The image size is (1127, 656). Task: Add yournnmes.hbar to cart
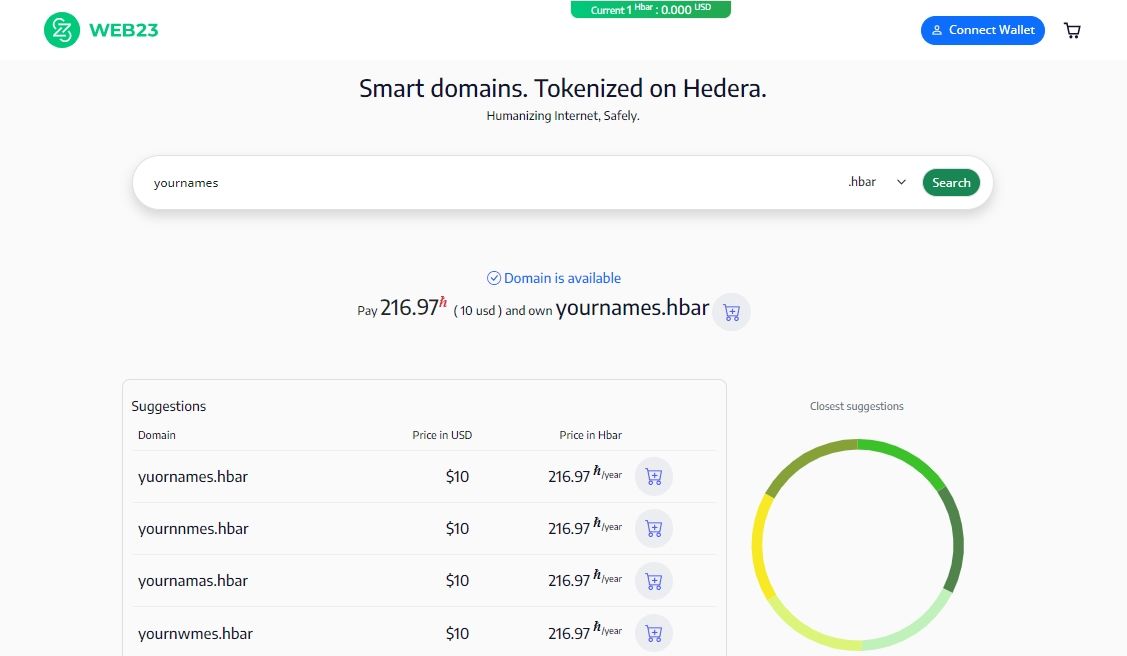653,529
